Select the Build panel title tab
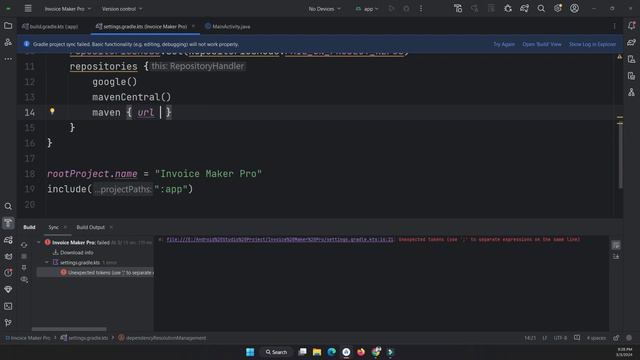Screen dimensions: 640x360 [x=29, y=227]
